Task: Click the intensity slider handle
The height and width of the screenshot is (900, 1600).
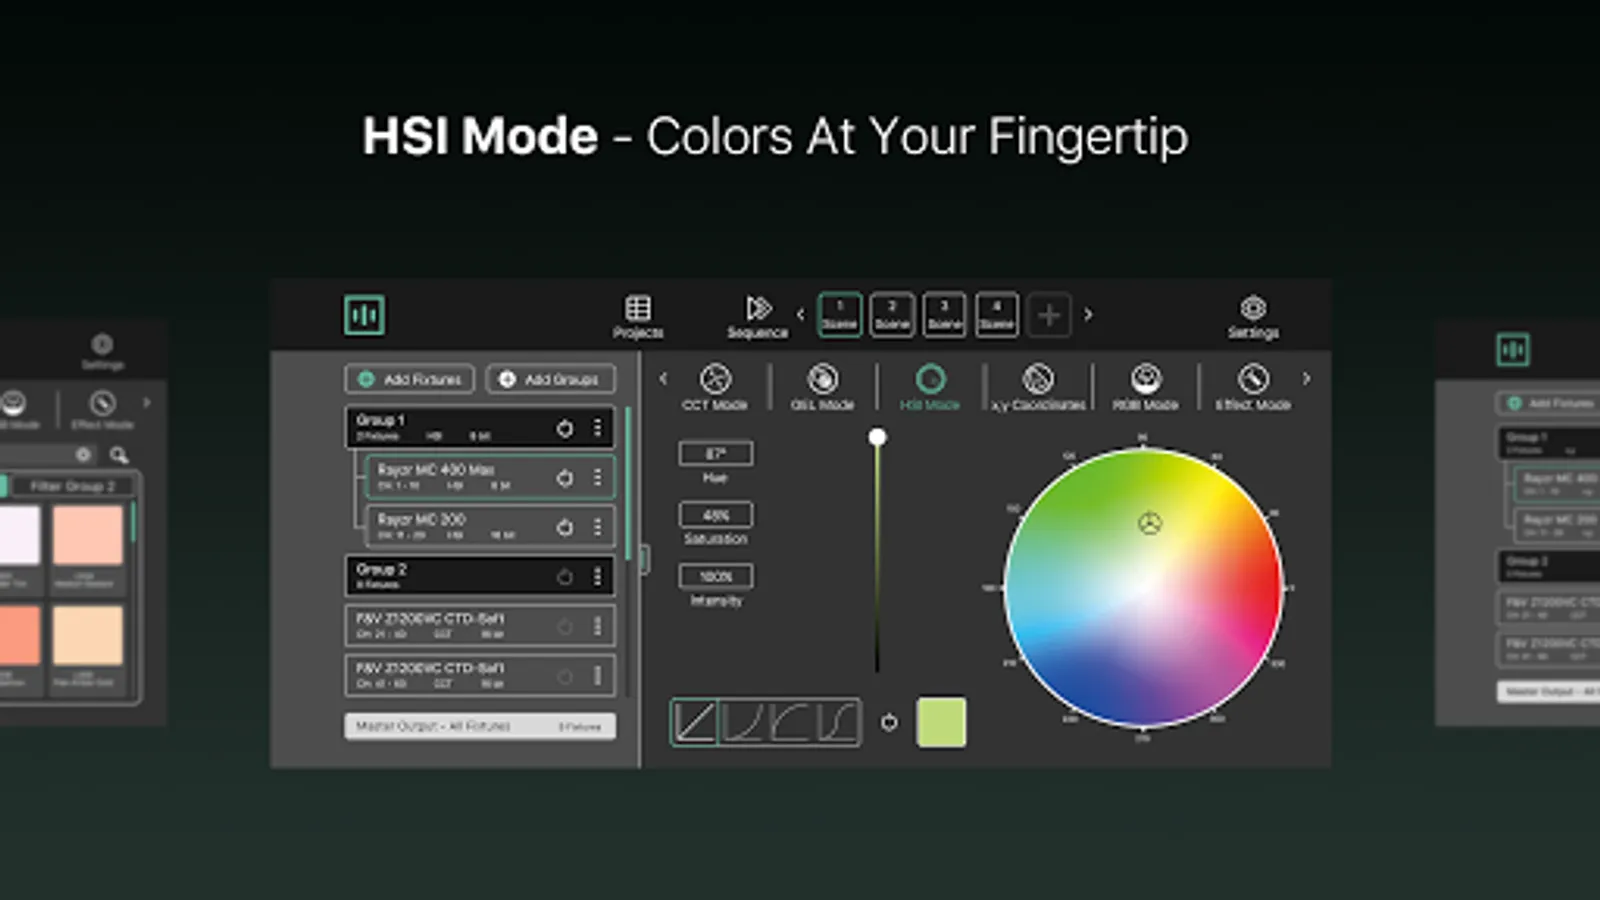Action: [877, 437]
